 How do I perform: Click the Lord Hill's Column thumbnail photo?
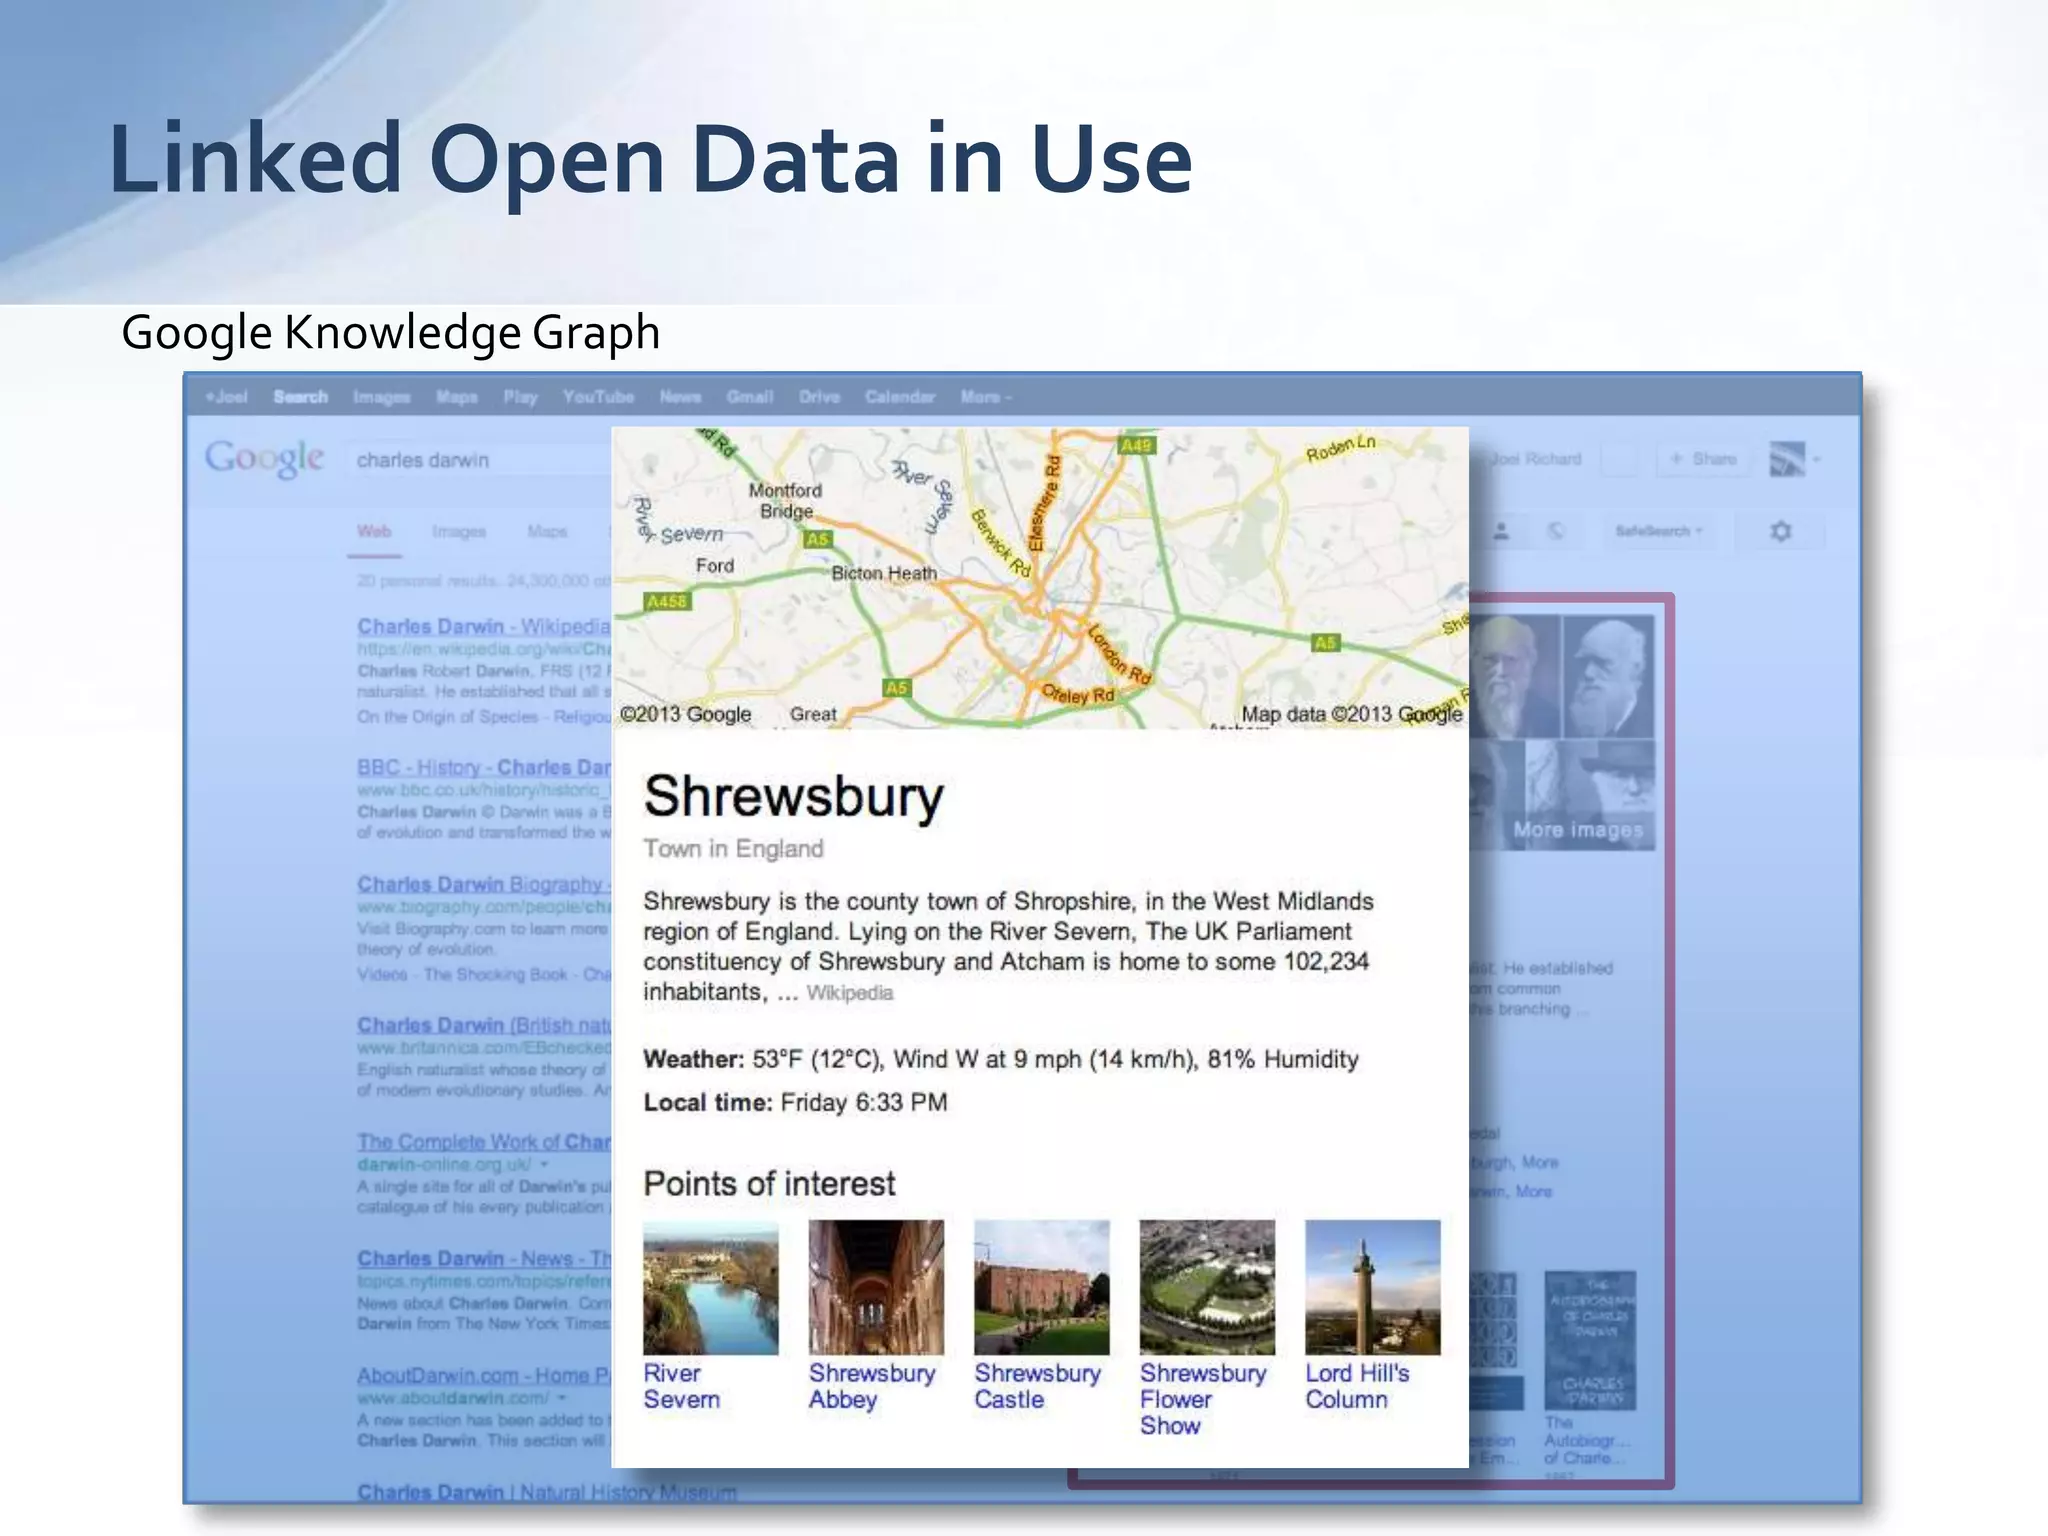point(1372,1287)
